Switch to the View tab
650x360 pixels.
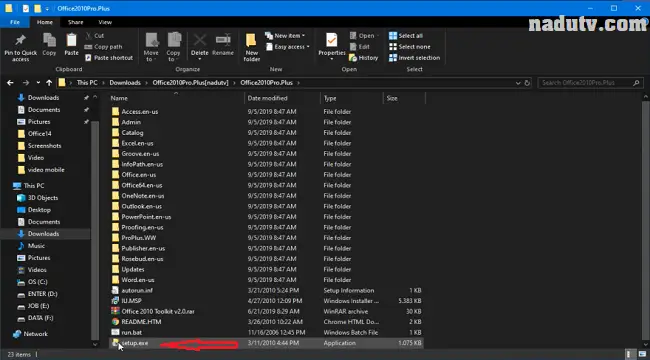(x=105, y=22)
